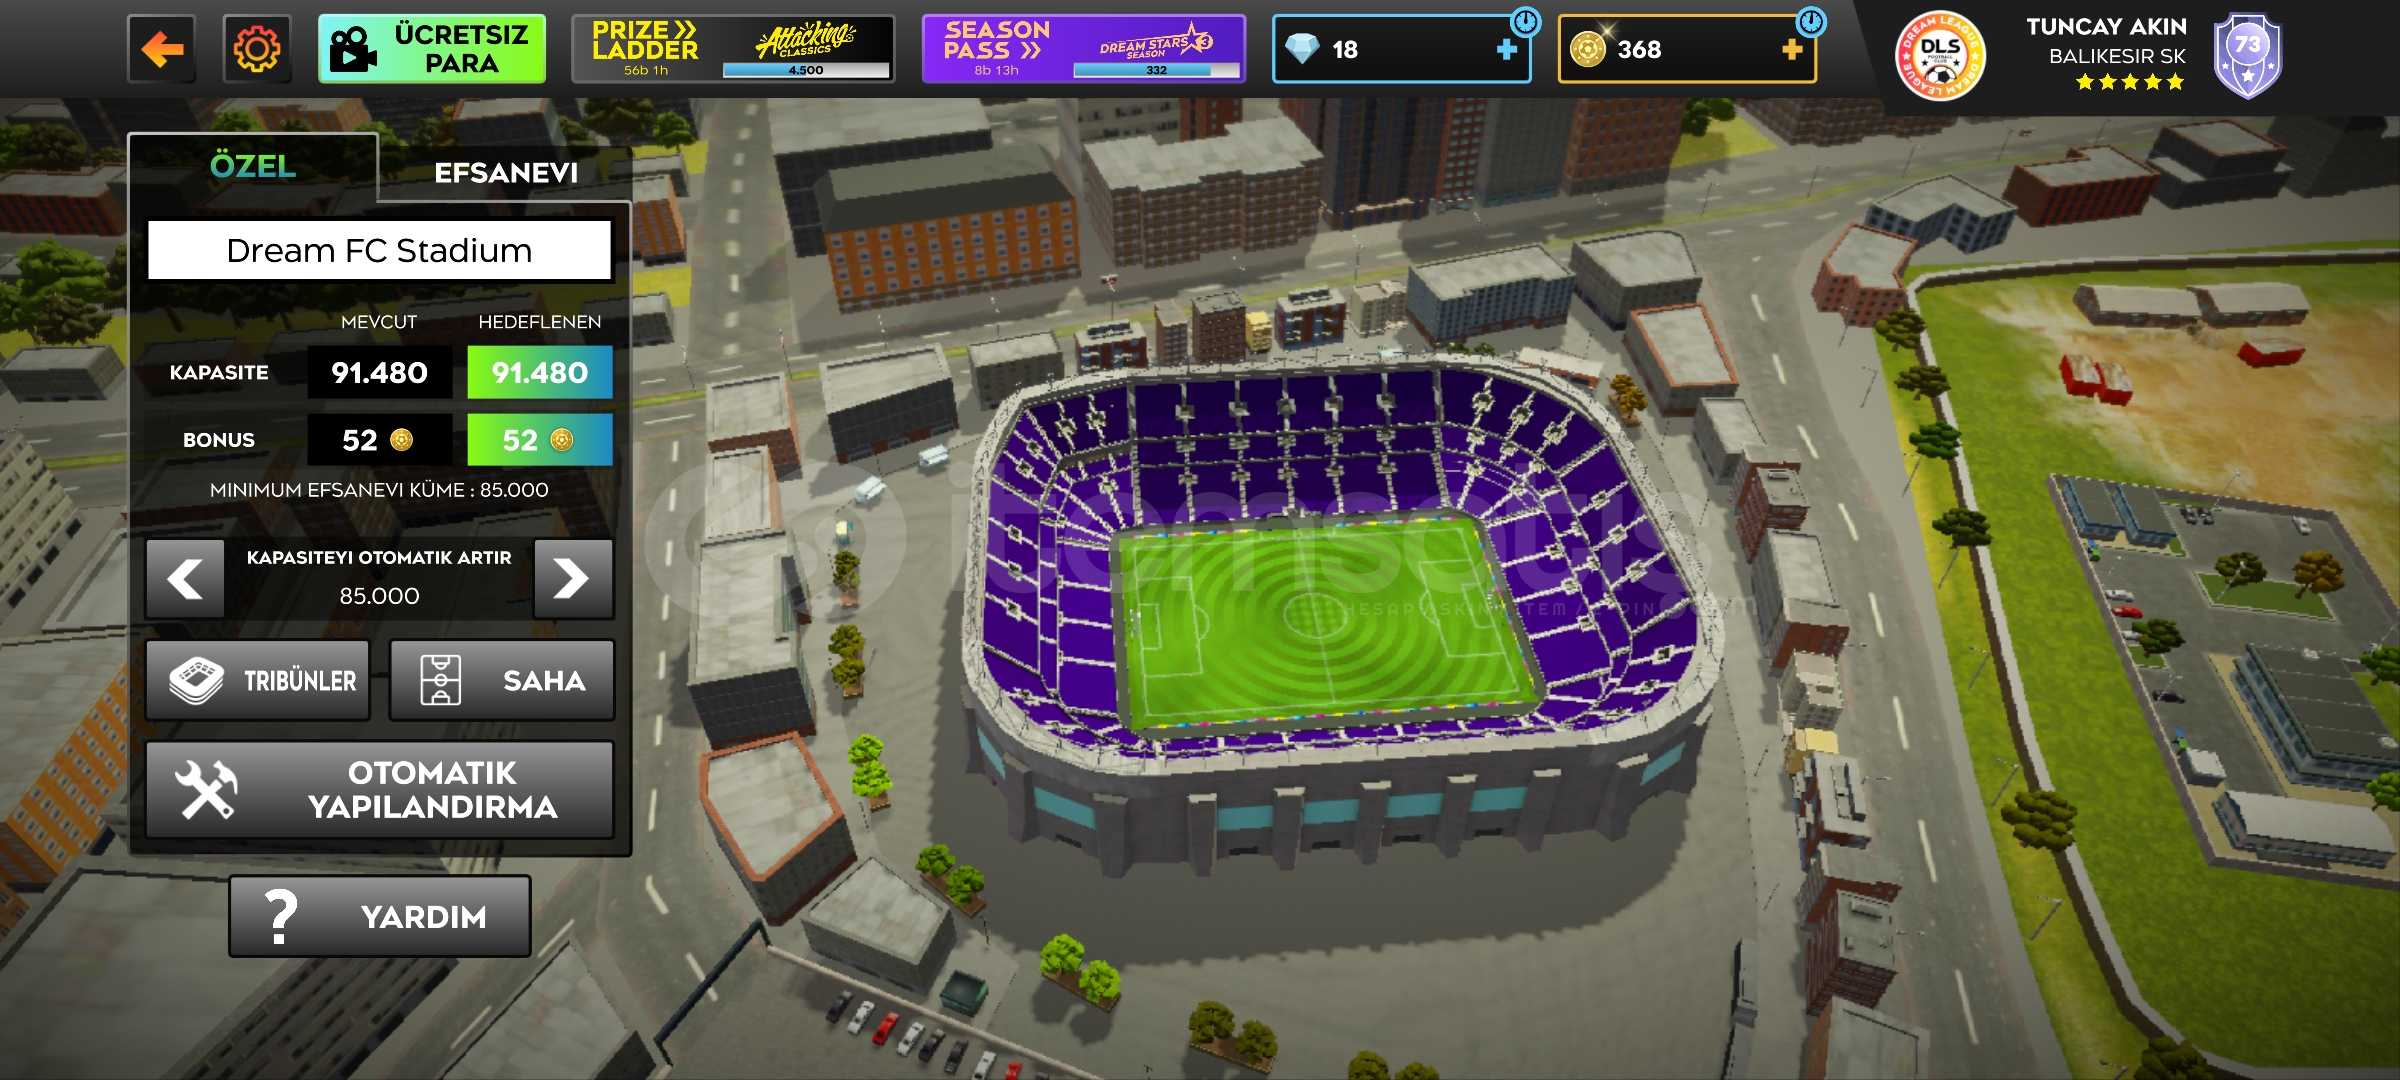Switch to the Efsanevi tab
This screenshot has height=1080, width=2400.
tap(506, 173)
